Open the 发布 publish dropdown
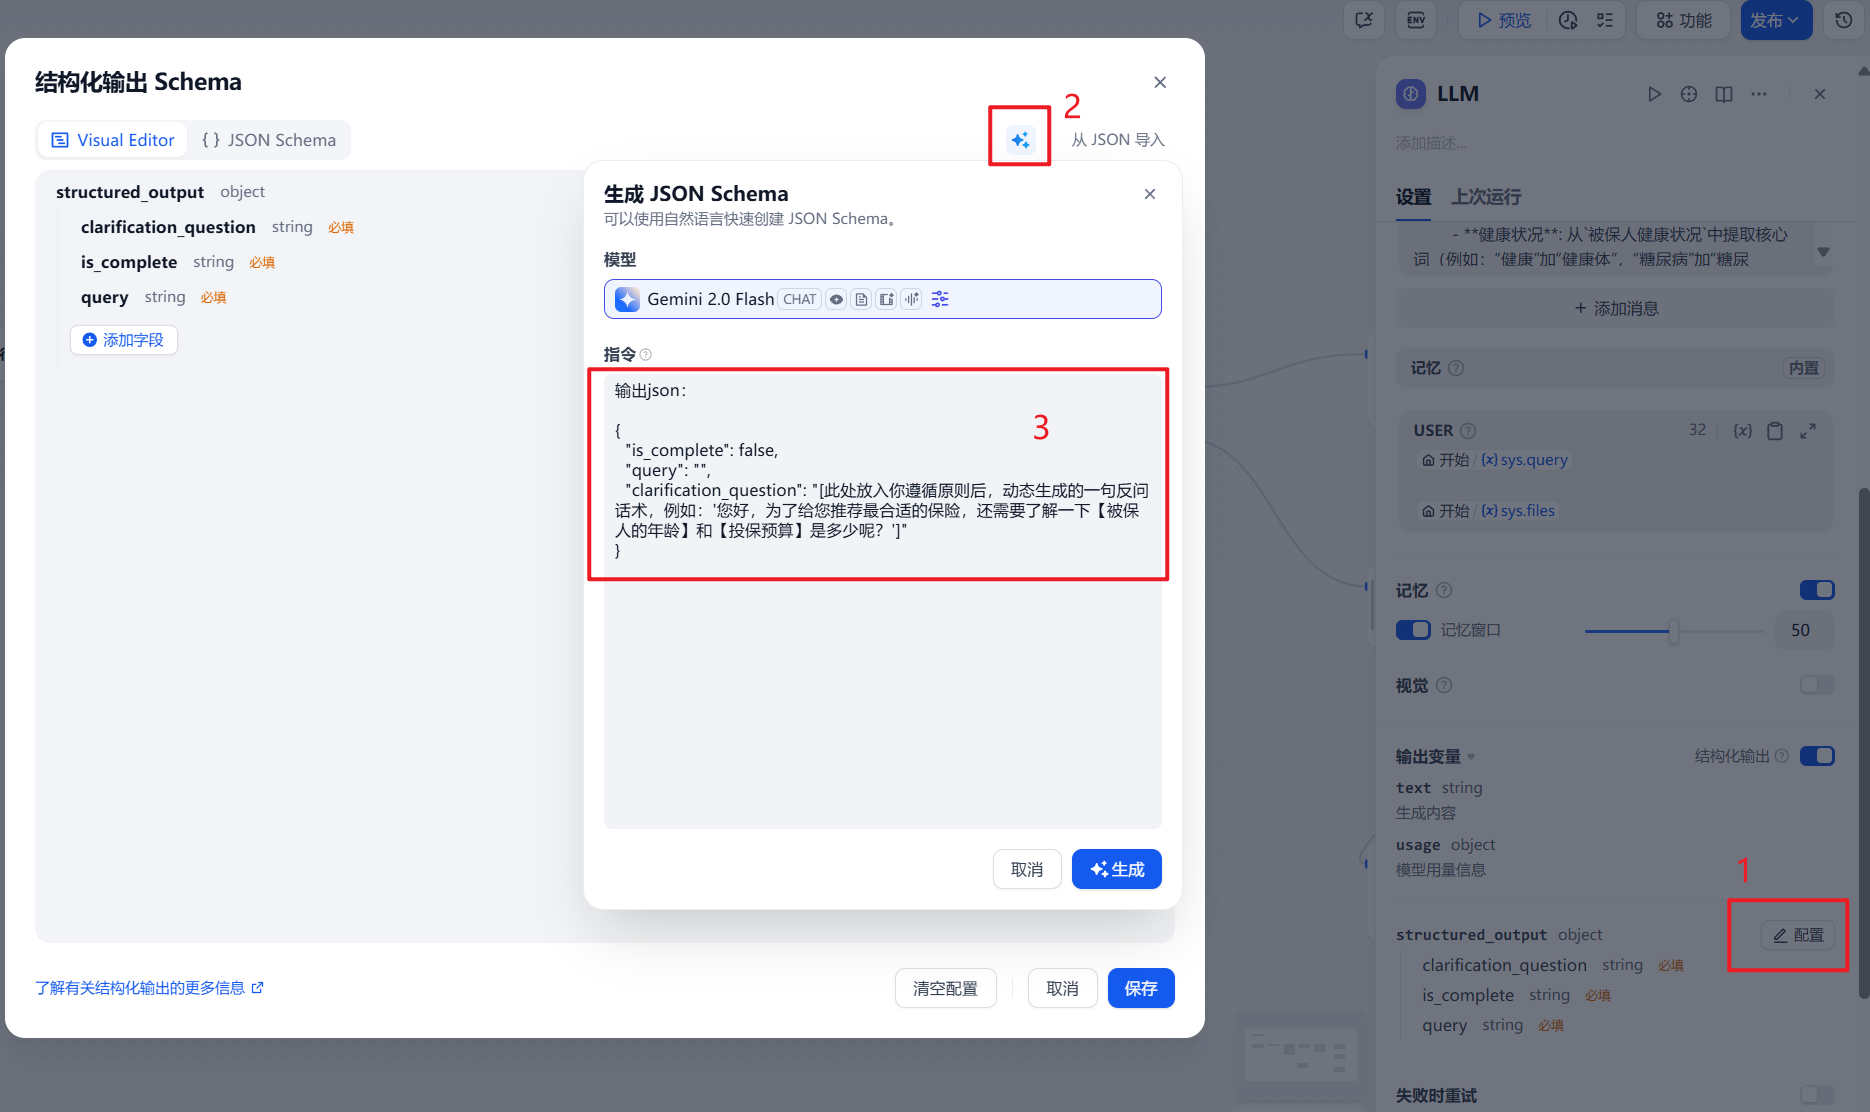 [1776, 20]
